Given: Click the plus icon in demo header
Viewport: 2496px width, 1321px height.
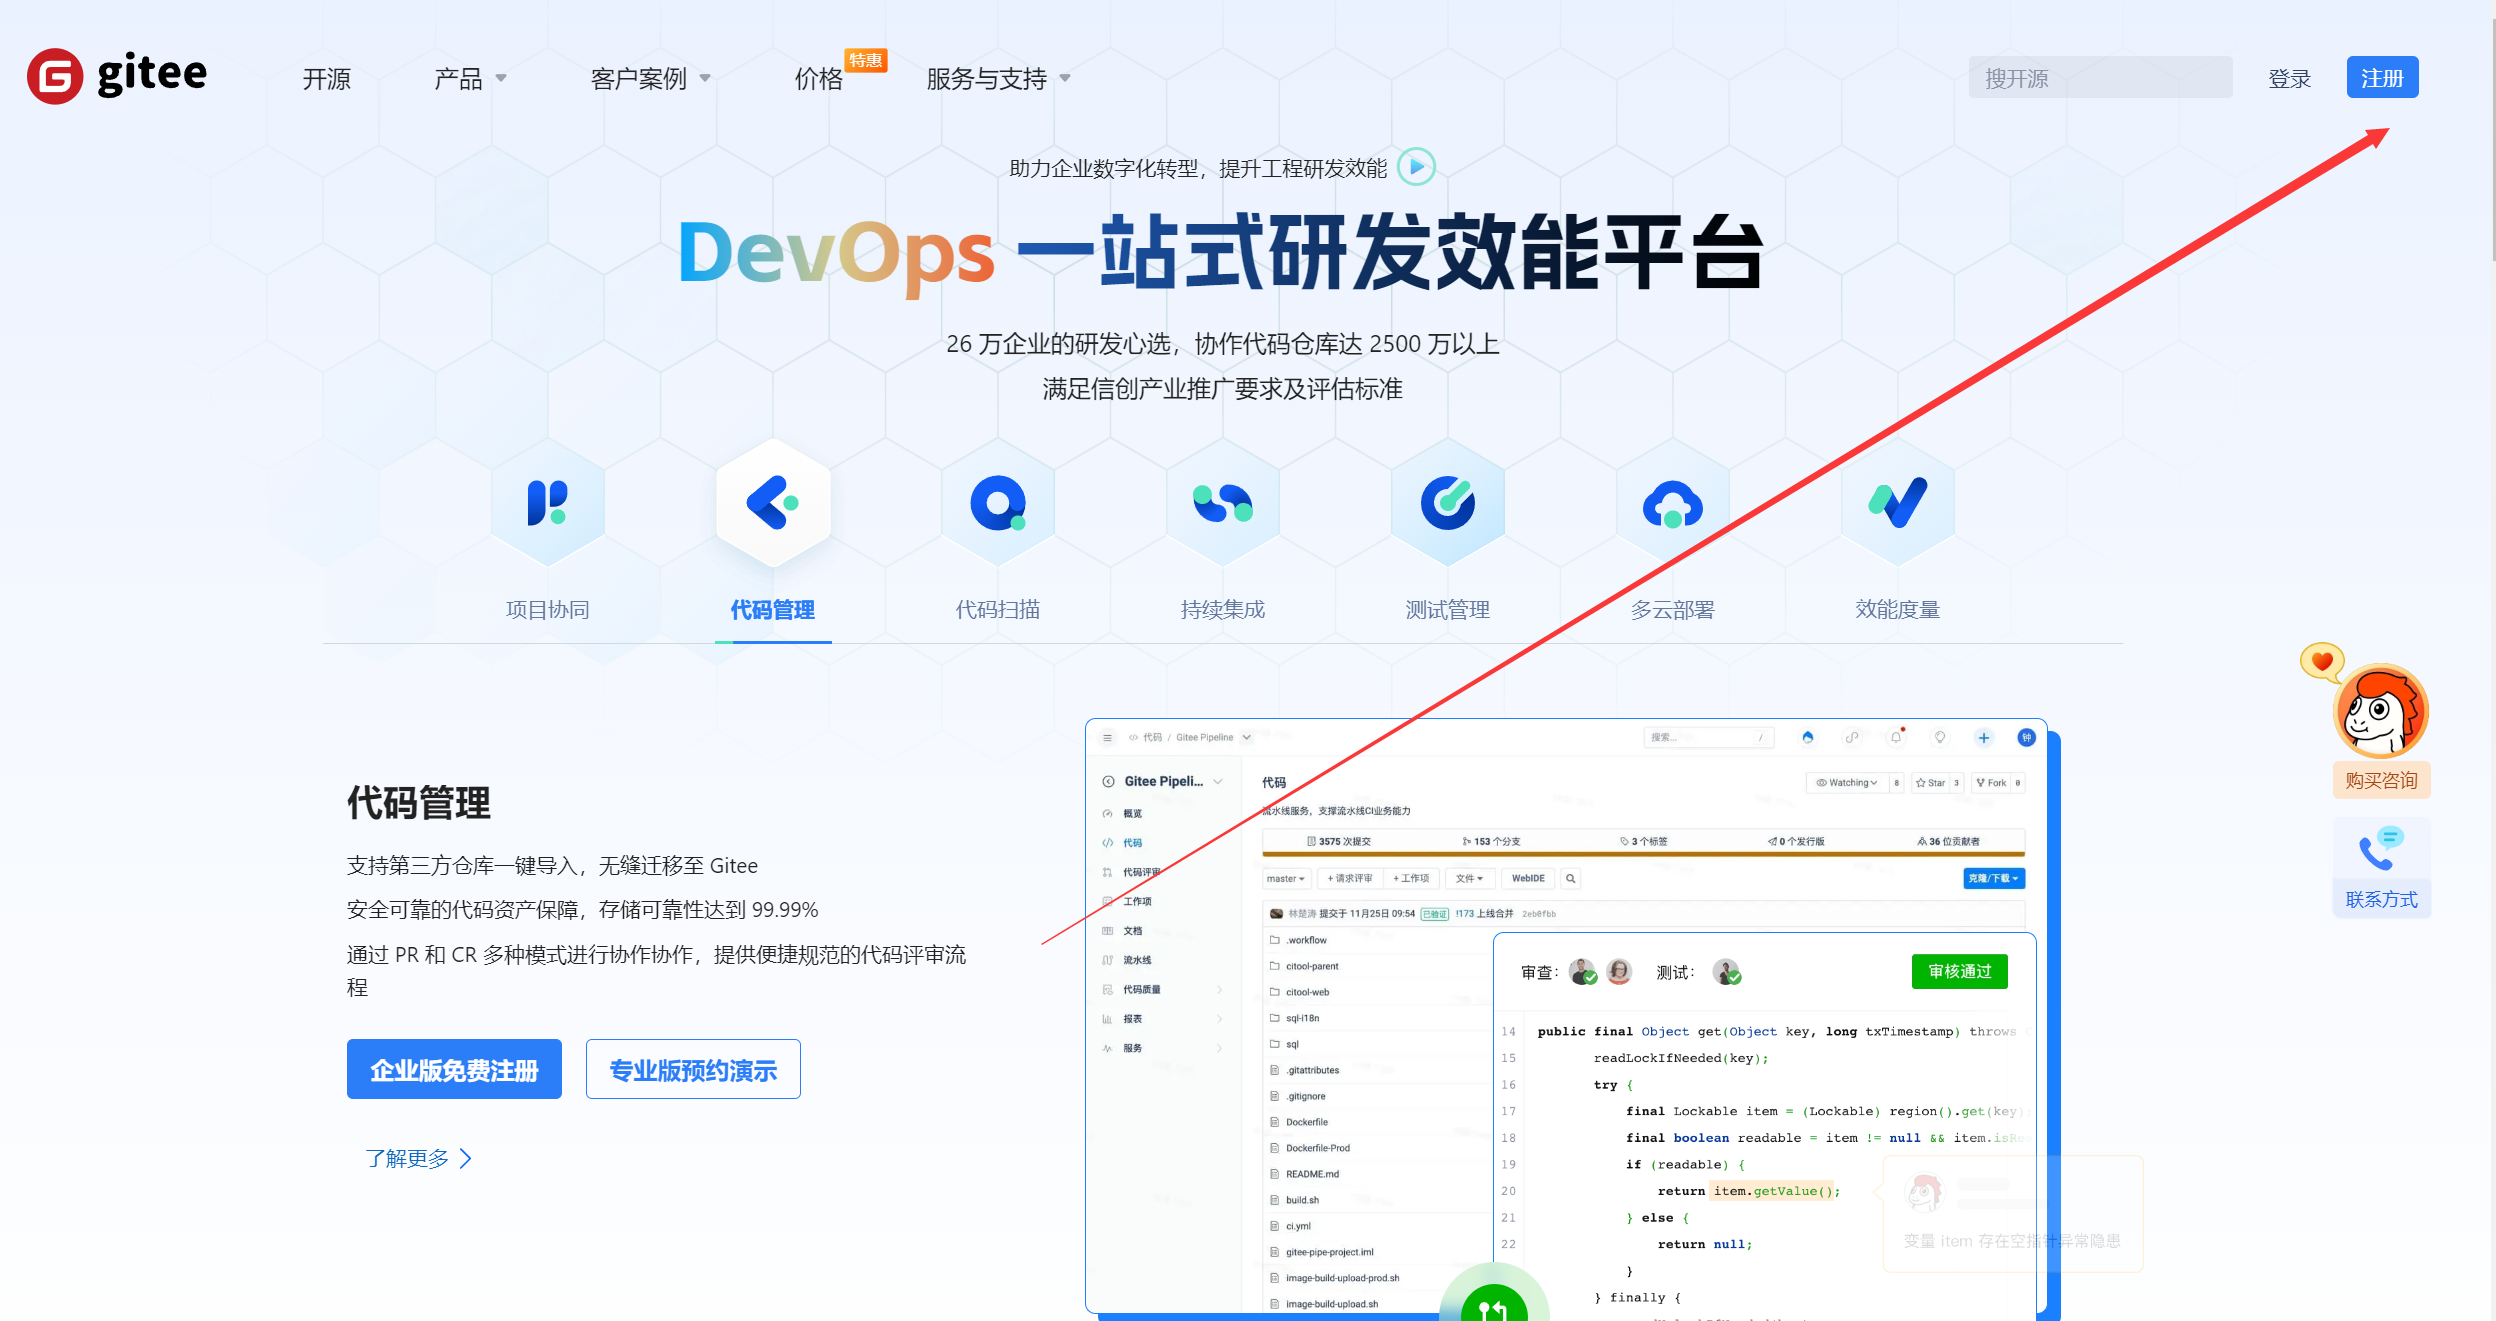Looking at the screenshot, I should point(1984,738).
